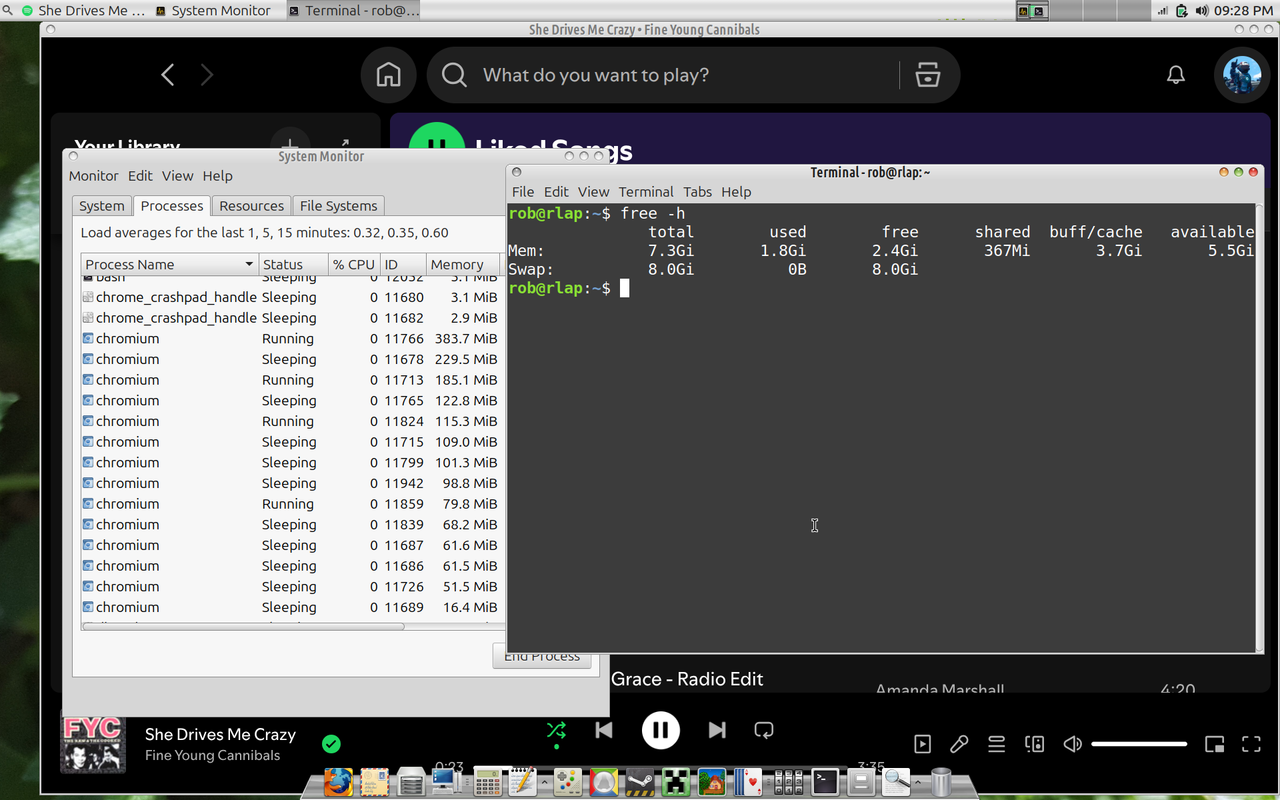Viewport: 1280px width, 800px height.
Task: Click the Spotify home icon
Action: 388,74
